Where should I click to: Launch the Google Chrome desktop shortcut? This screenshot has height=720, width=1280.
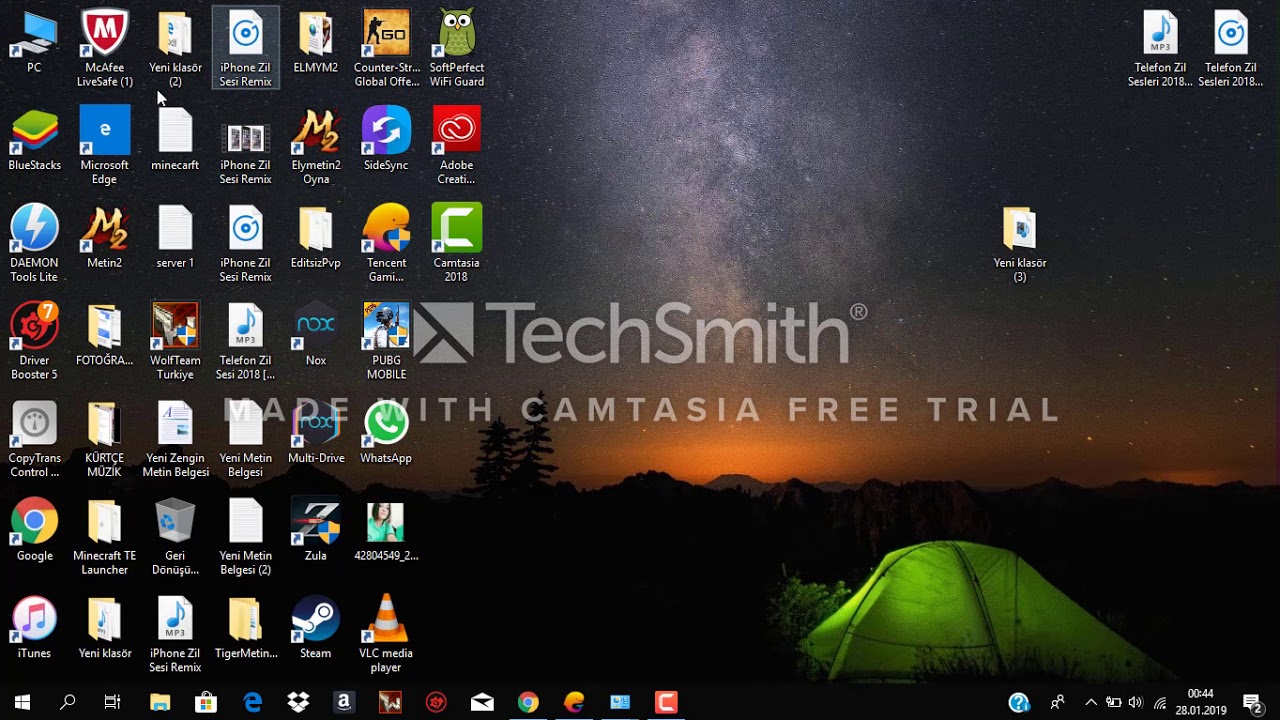tap(34, 530)
